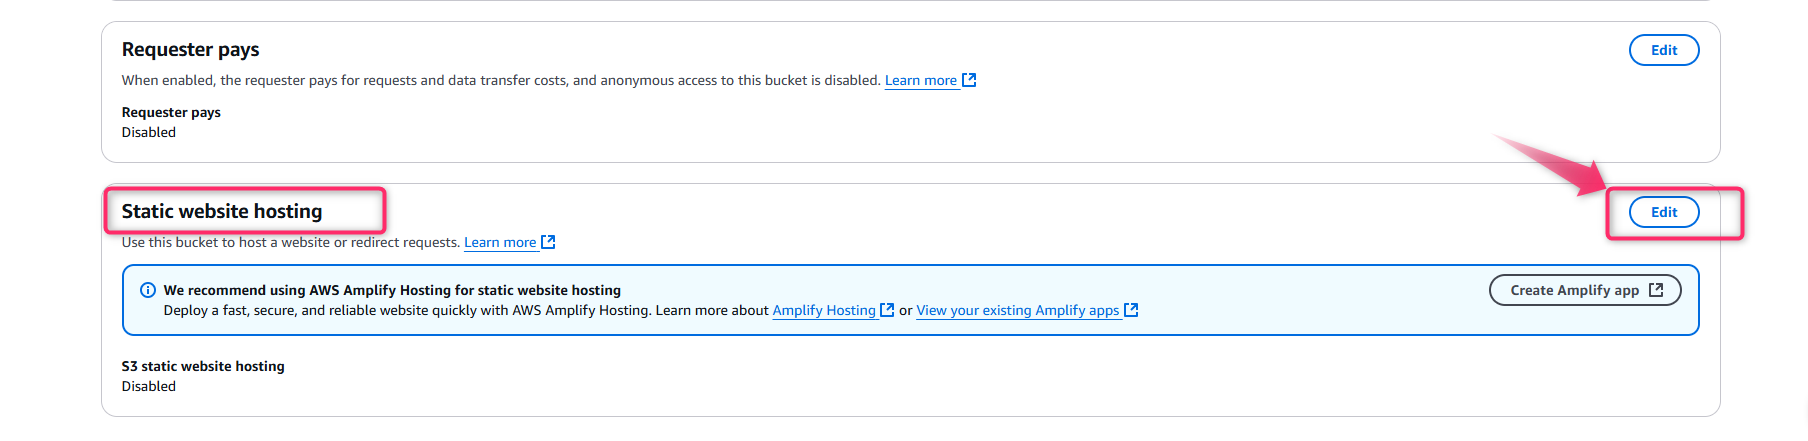
Task: Click Disabled status under Requester pays label
Action: tap(149, 132)
